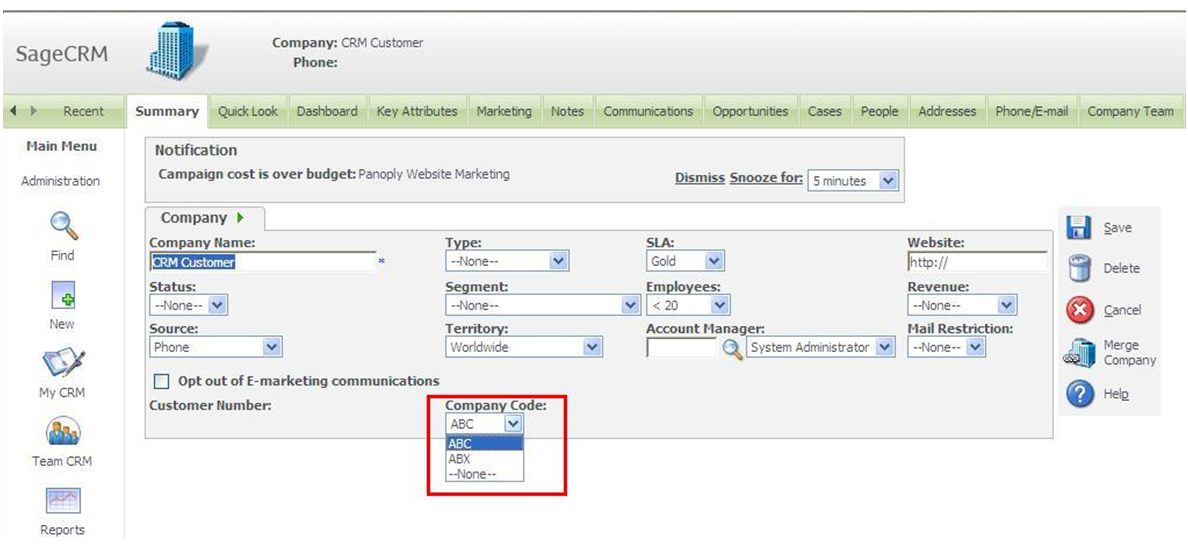
Task: Click the Reports icon in sidebar
Action: [62, 501]
